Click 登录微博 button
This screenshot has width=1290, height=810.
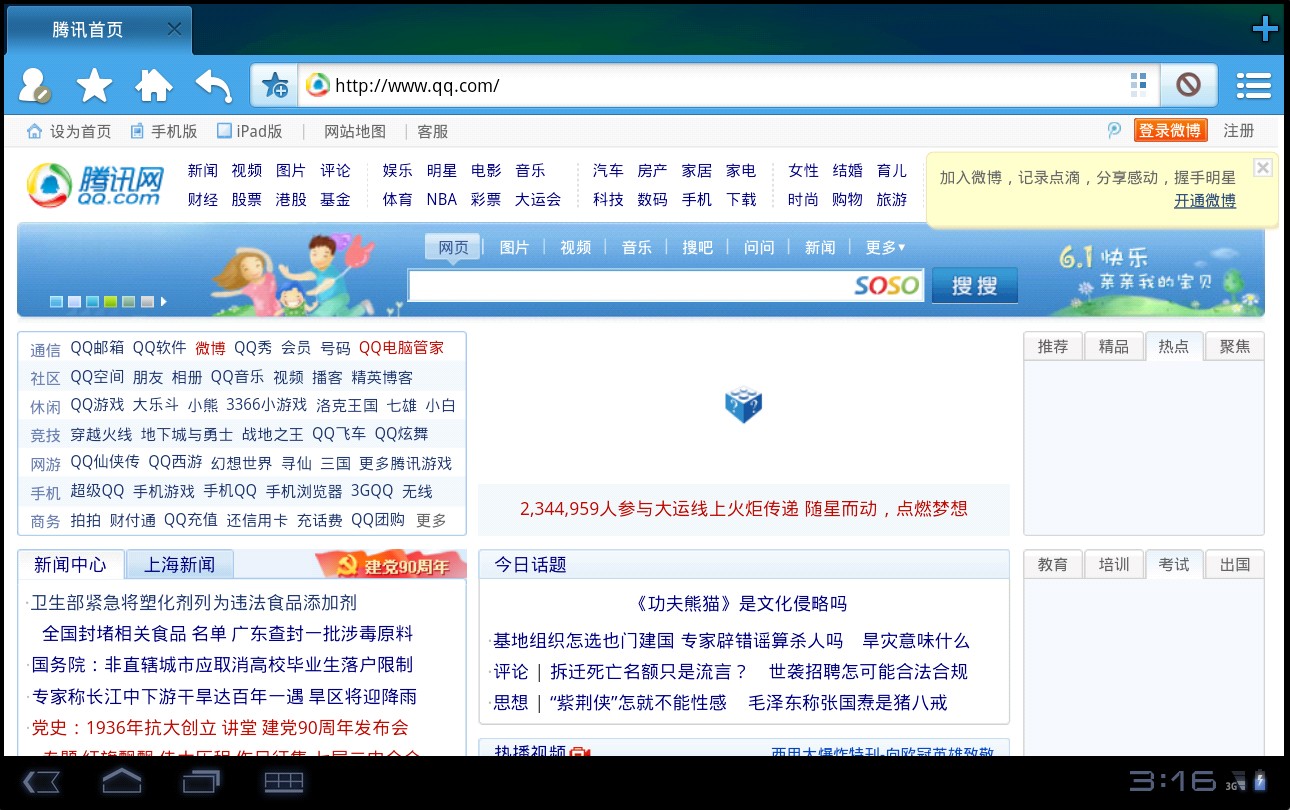[x=1171, y=130]
